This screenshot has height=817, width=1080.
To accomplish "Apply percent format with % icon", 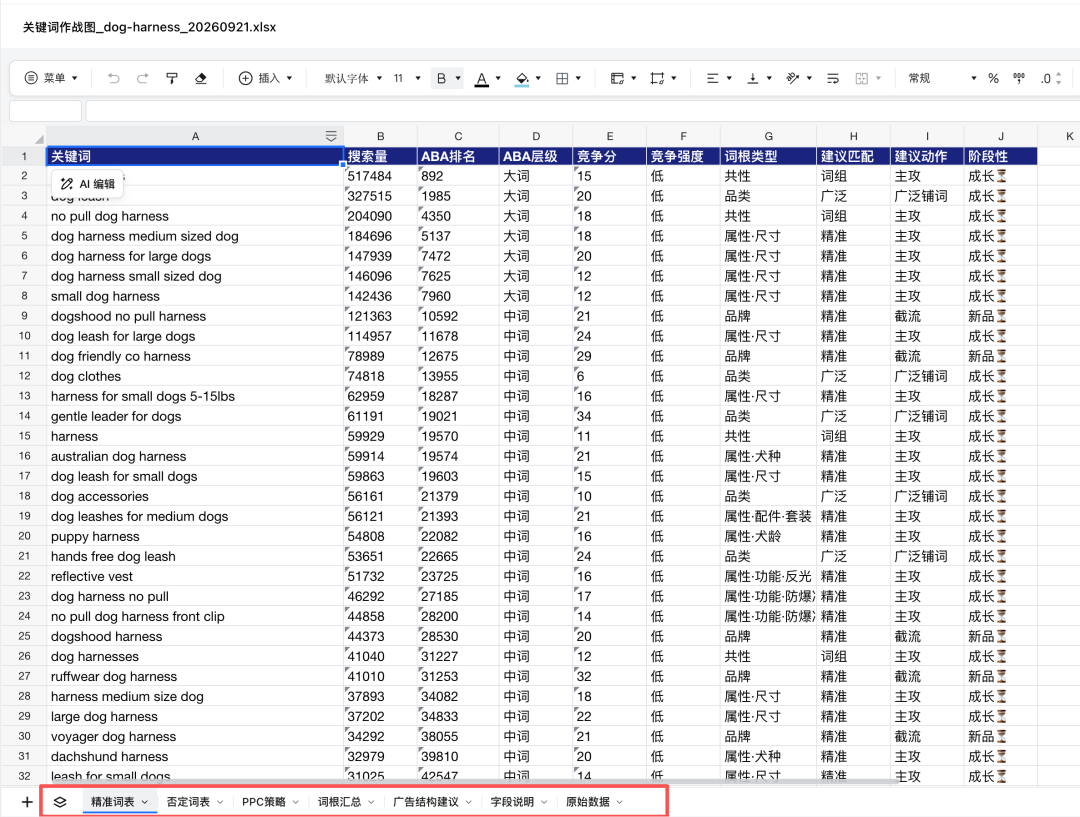I will pyautogui.click(x=993, y=79).
